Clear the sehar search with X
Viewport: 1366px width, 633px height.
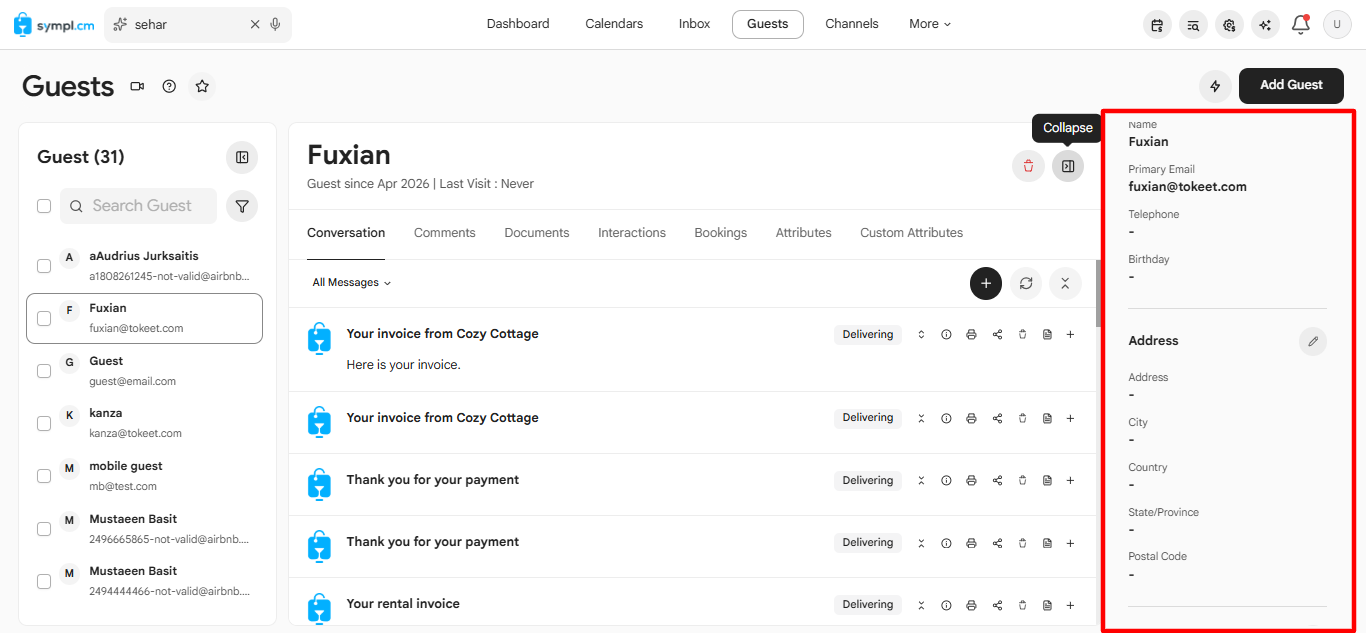[255, 24]
